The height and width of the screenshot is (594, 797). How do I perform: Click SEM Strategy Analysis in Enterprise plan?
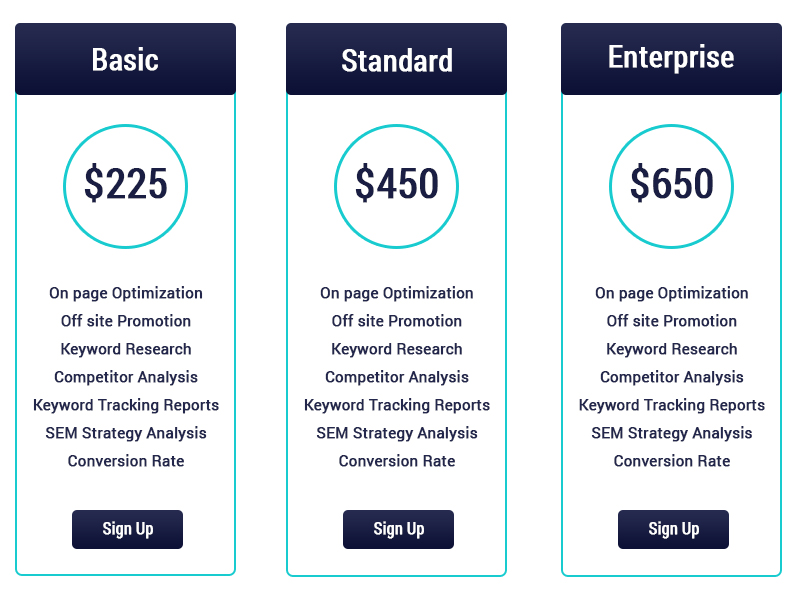tap(671, 433)
